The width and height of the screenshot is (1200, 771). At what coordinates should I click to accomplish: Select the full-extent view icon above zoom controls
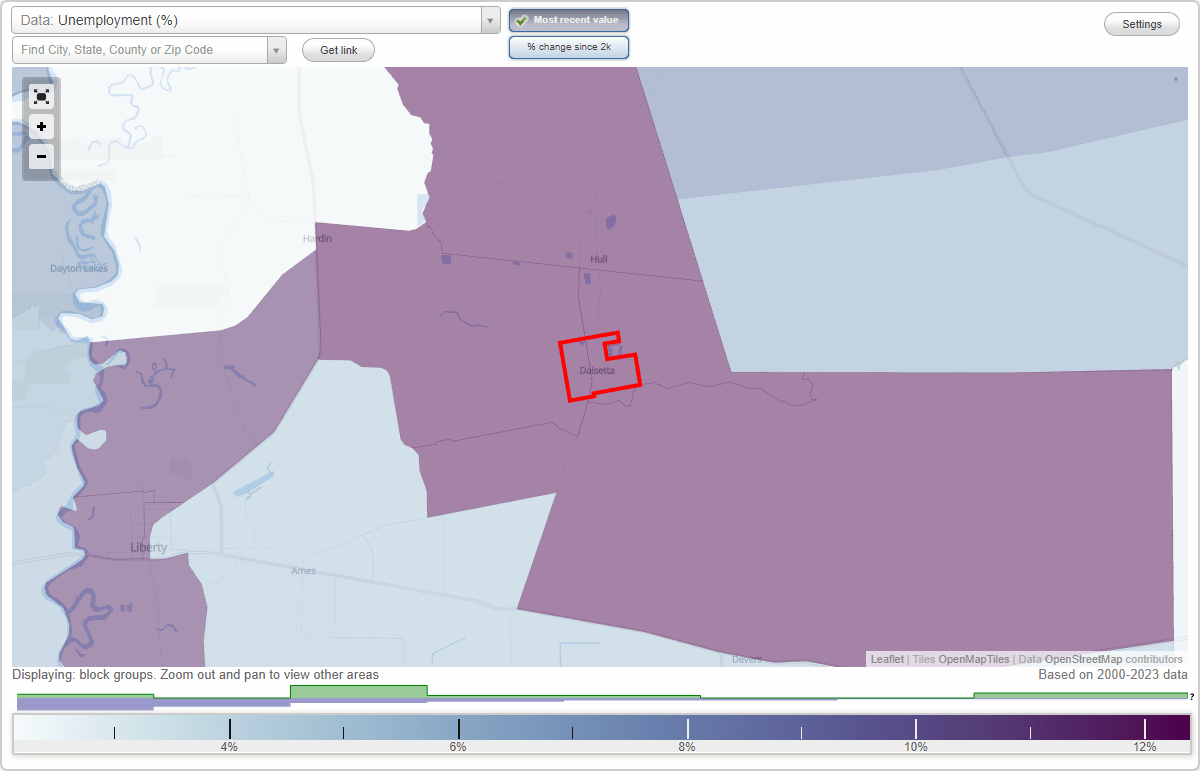tap(41, 96)
